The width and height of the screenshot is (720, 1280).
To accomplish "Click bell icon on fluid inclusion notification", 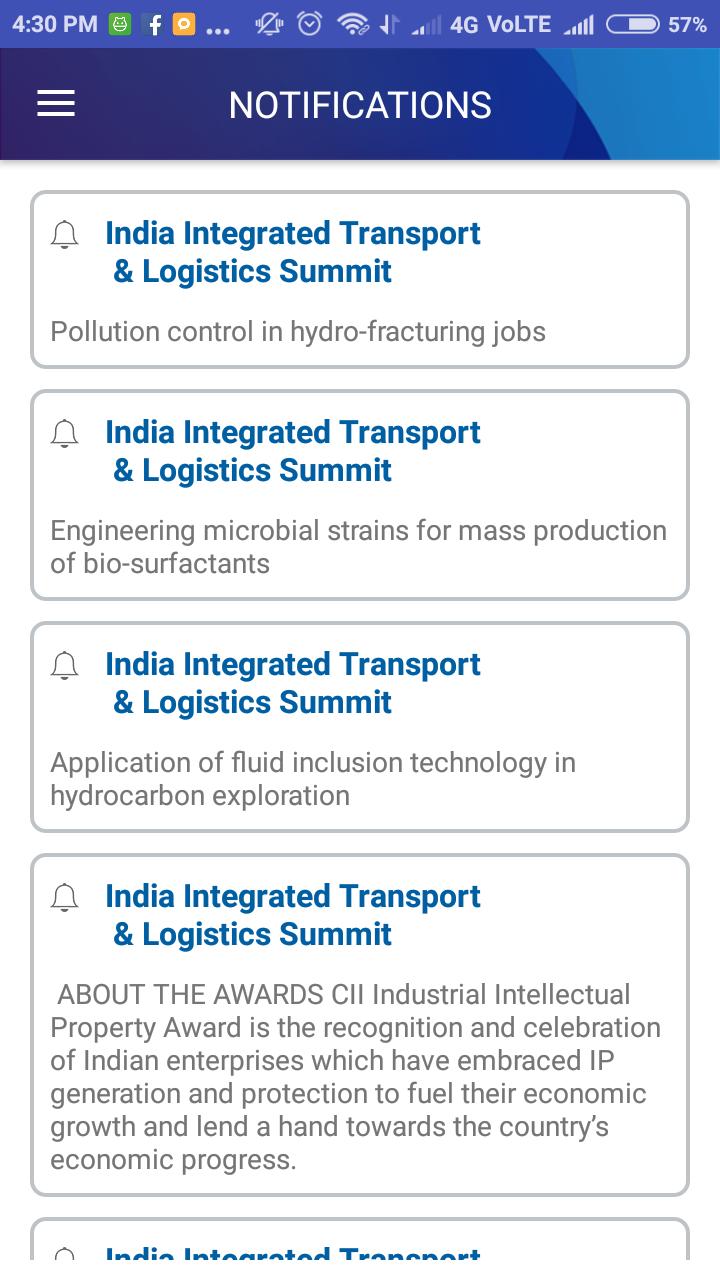I will [x=64, y=666].
